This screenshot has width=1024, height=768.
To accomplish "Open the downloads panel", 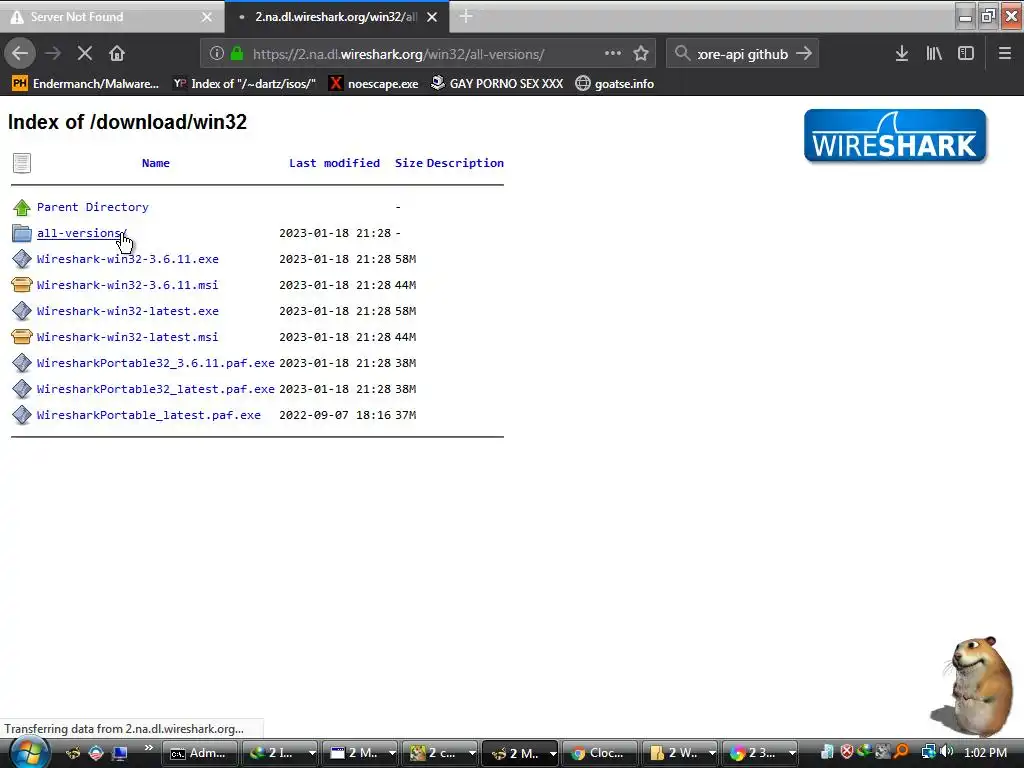I will [902, 54].
